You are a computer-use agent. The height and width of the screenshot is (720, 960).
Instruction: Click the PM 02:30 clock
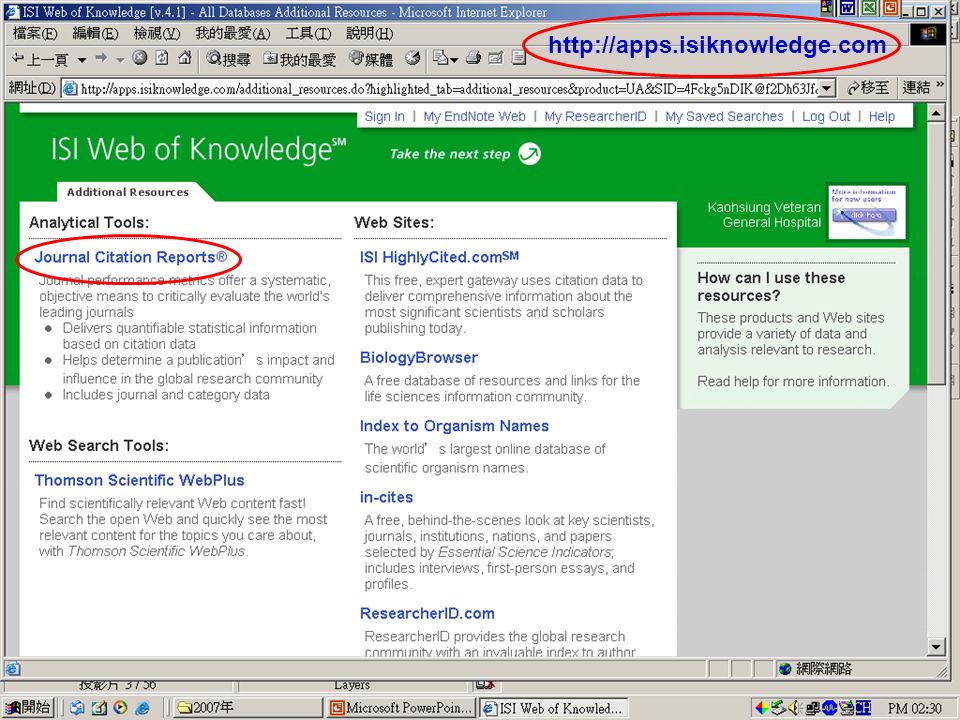(915, 708)
